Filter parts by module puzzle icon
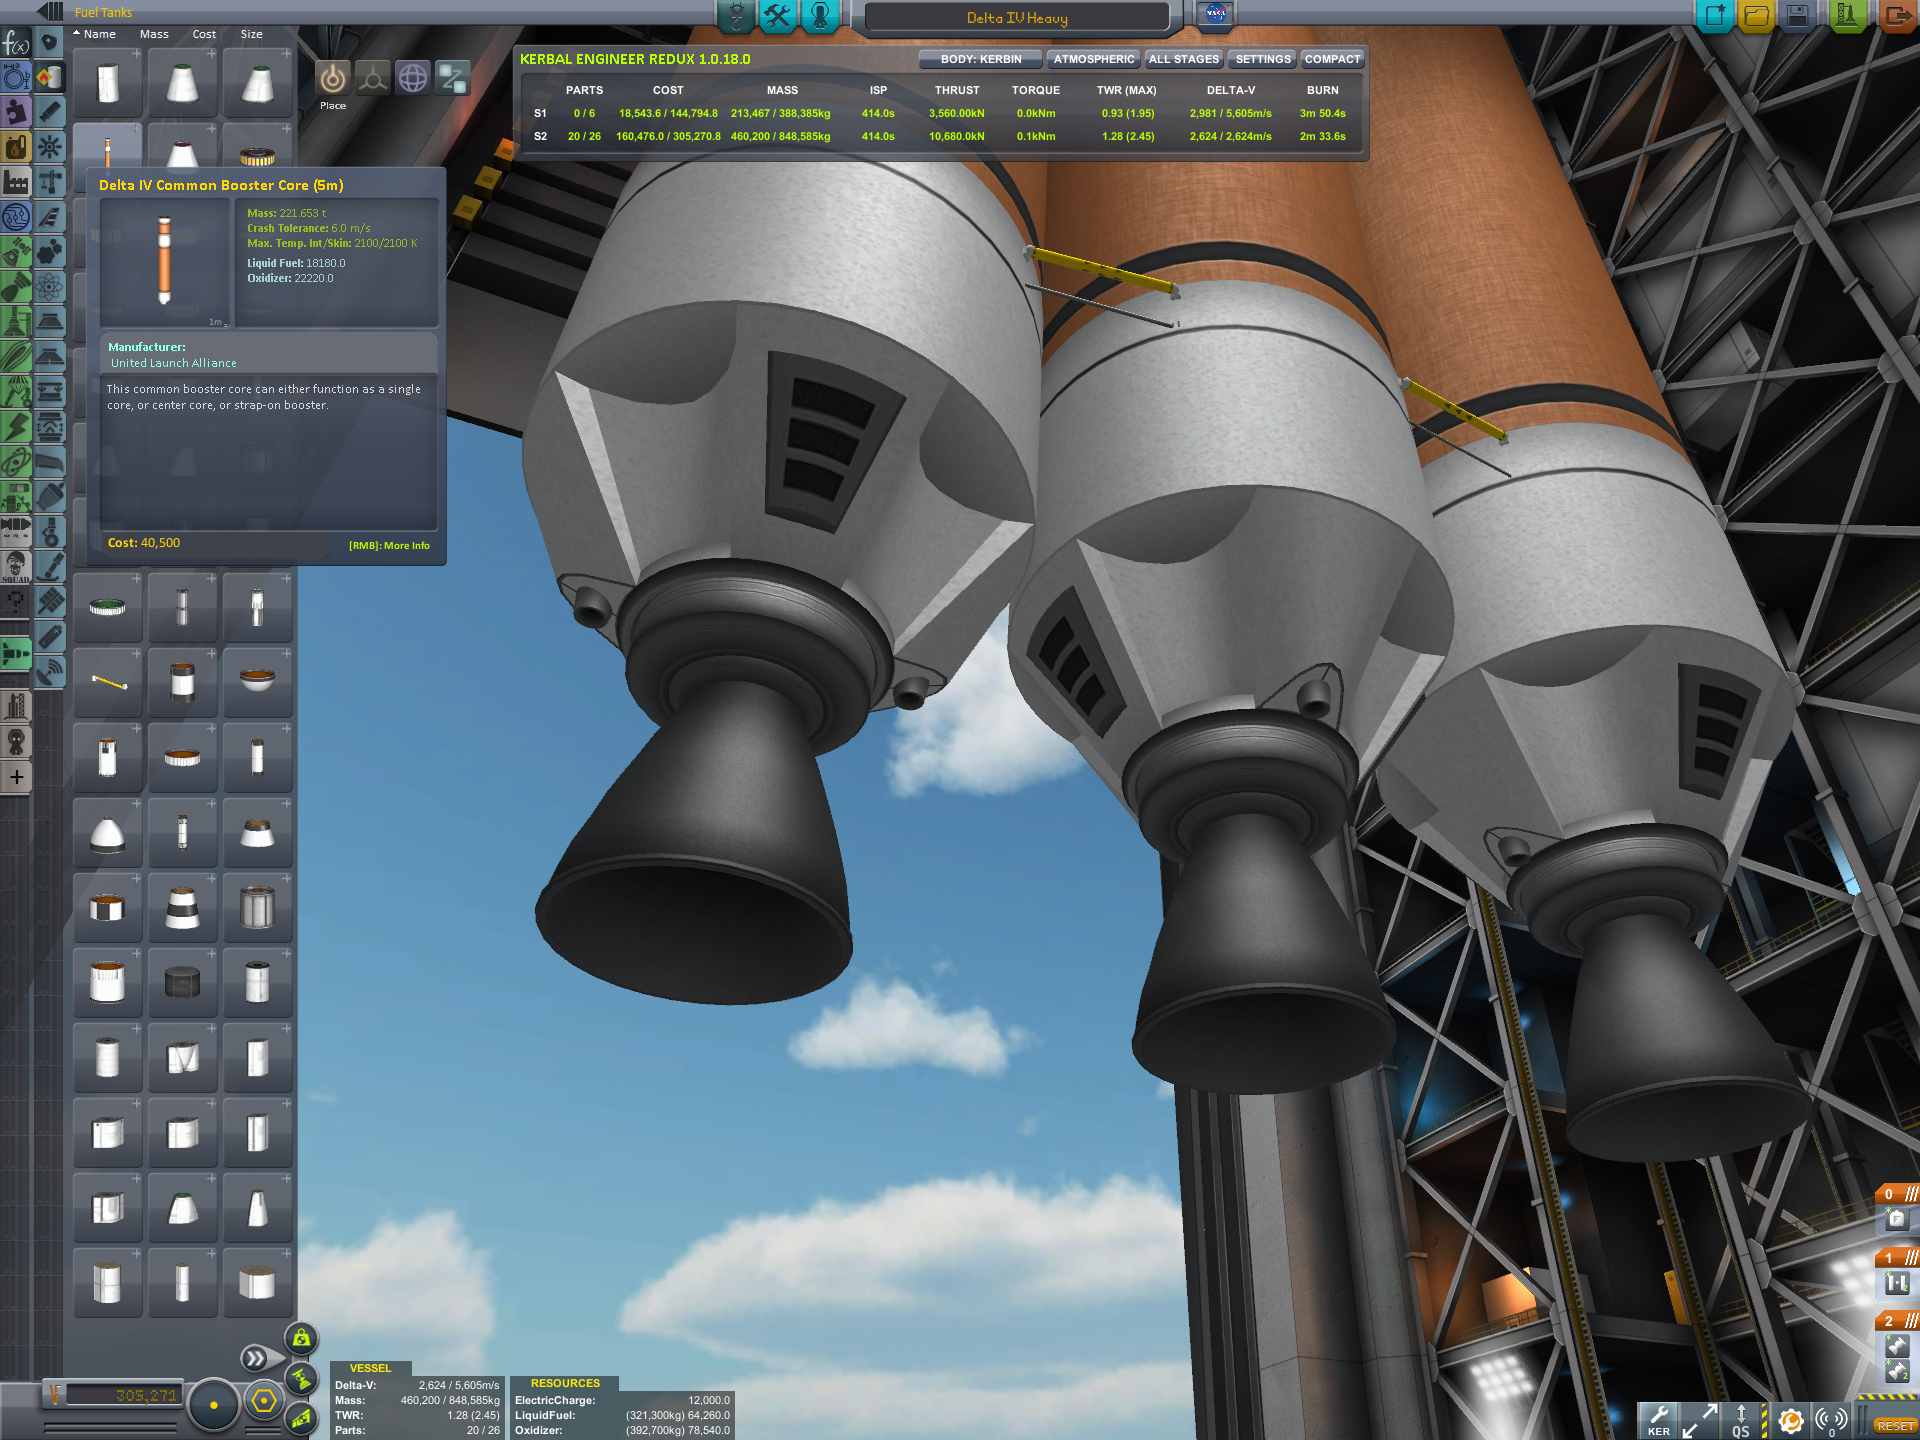This screenshot has width=1920, height=1440. pos(16,112)
